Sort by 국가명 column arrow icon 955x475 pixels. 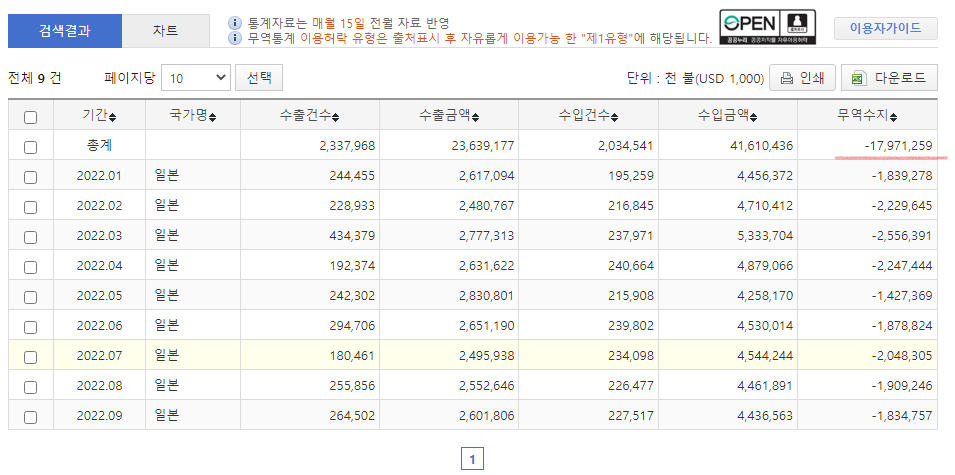tap(213, 117)
